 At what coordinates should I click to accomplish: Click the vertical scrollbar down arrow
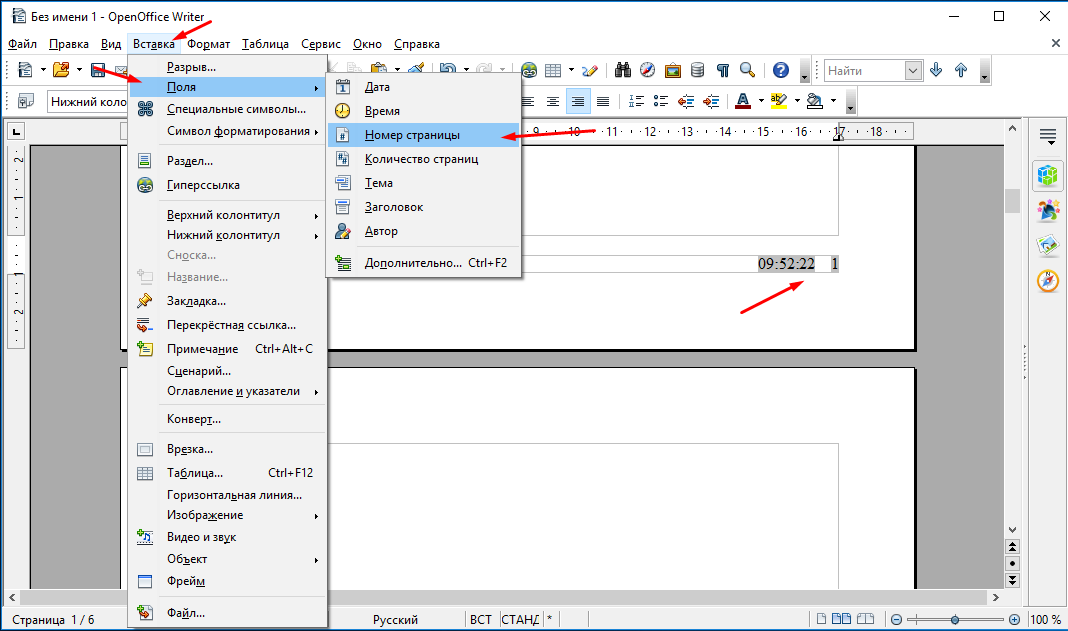pos(1012,529)
